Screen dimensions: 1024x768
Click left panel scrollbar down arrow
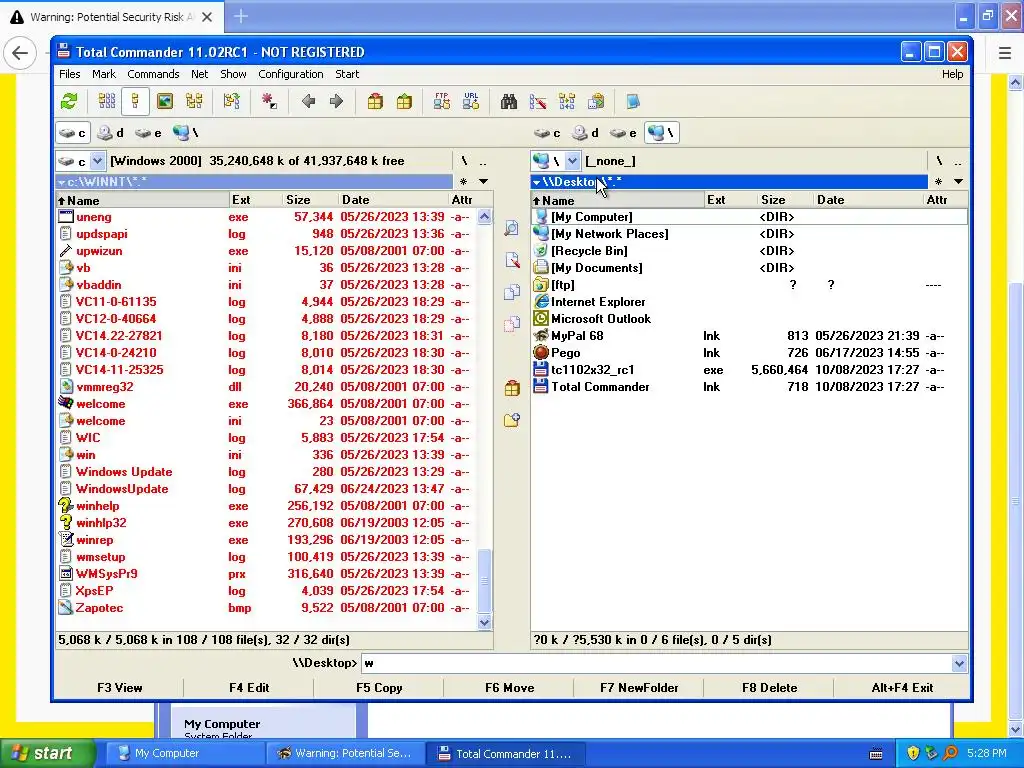click(484, 622)
